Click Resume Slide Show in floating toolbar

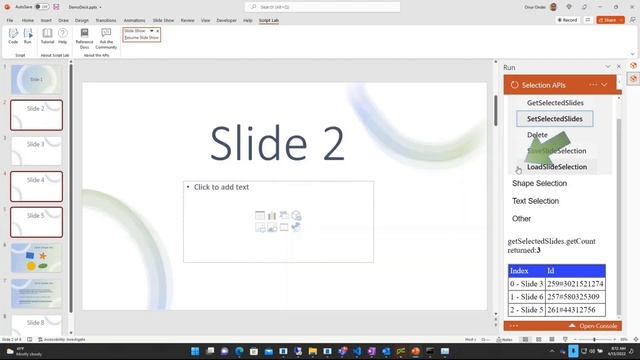pos(141,38)
